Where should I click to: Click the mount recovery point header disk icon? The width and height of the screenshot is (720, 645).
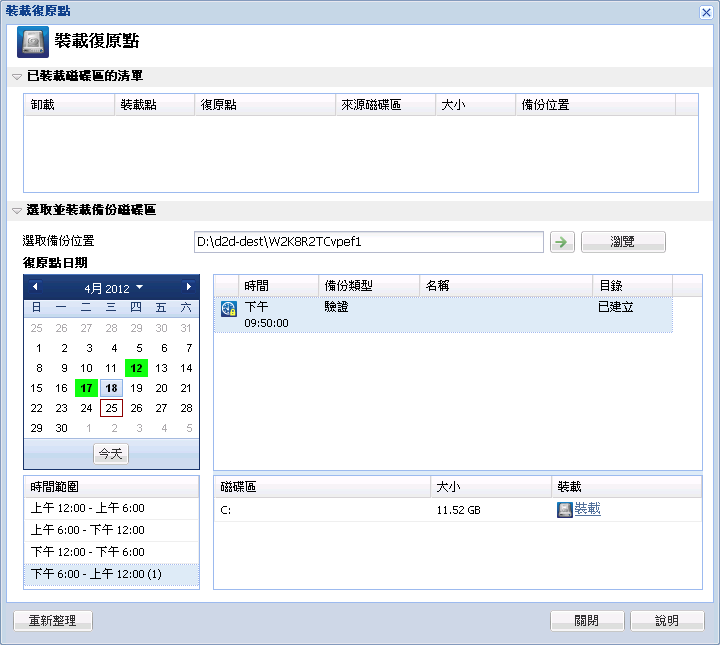33,42
